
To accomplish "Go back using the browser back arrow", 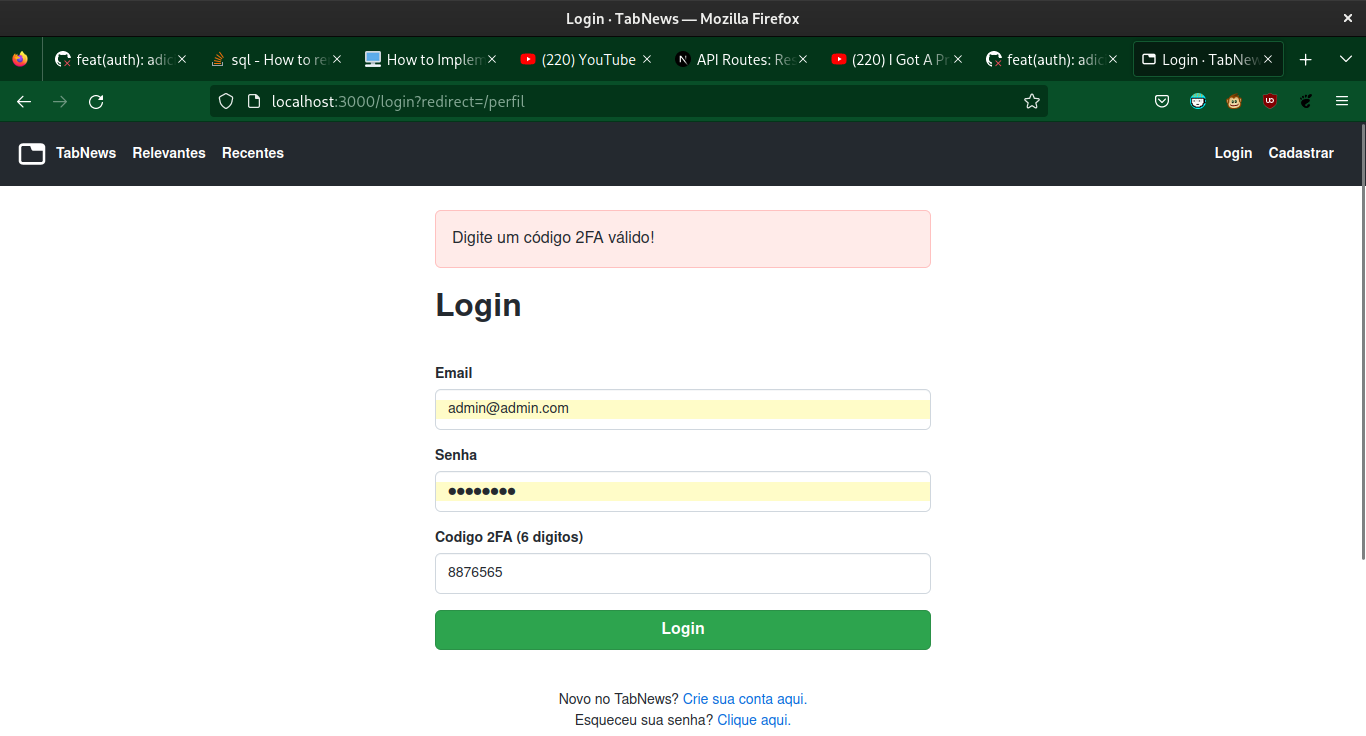I will coord(24,101).
